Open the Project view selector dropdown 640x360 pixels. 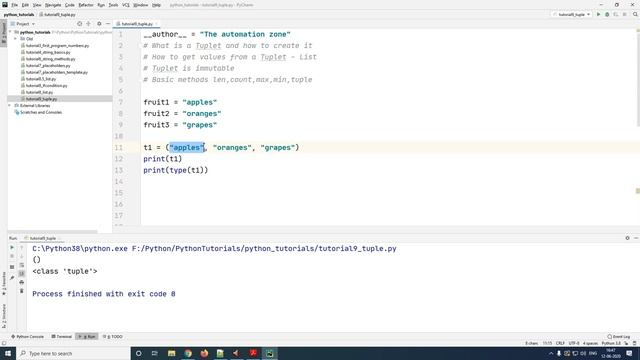coord(23,24)
